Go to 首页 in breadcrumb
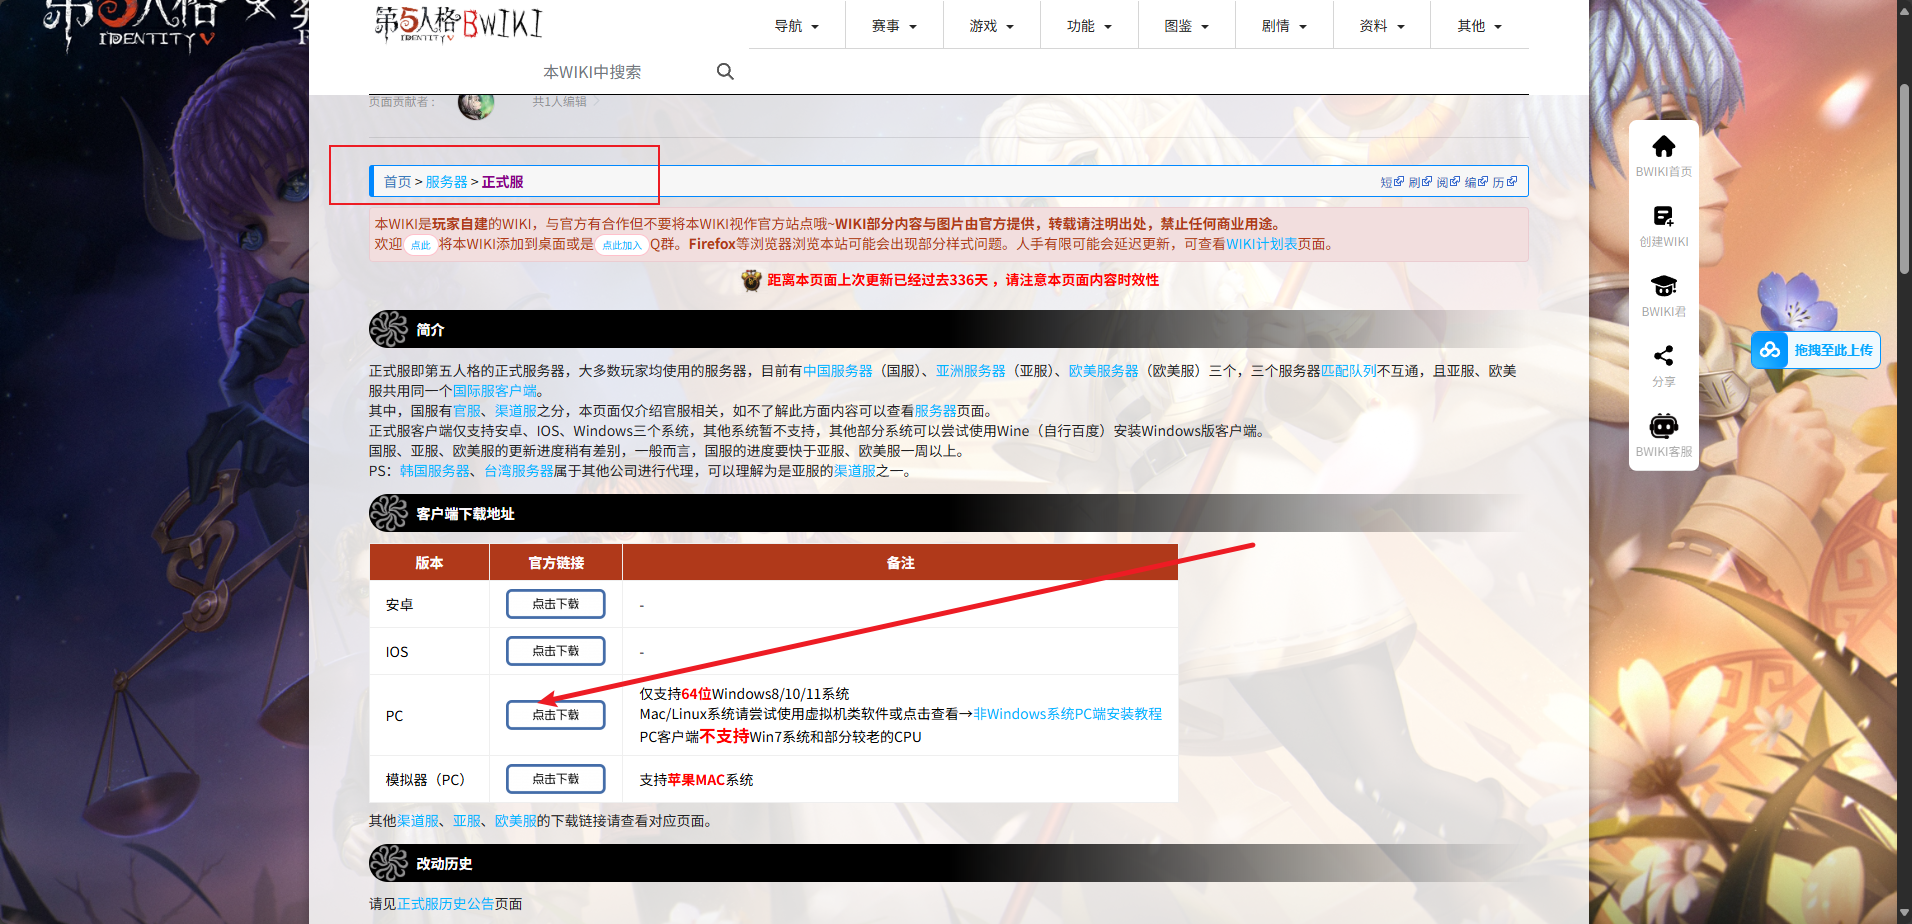The width and height of the screenshot is (1912, 924). 397,182
